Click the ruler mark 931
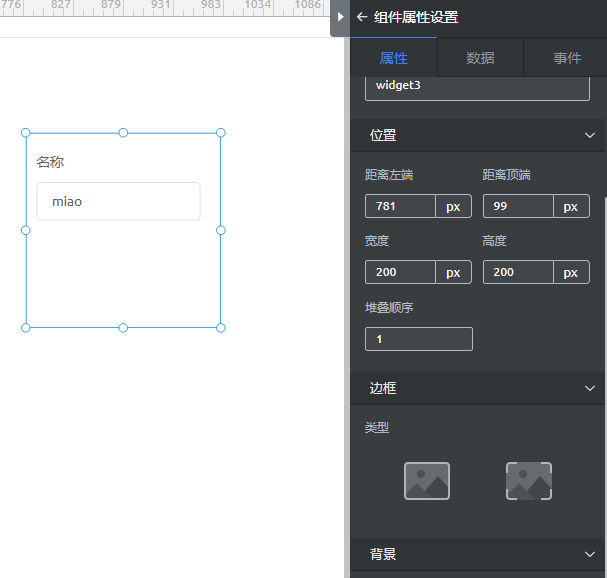Image resolution: width=607 pixels, height=578 pixels. (x=161, y=5)
